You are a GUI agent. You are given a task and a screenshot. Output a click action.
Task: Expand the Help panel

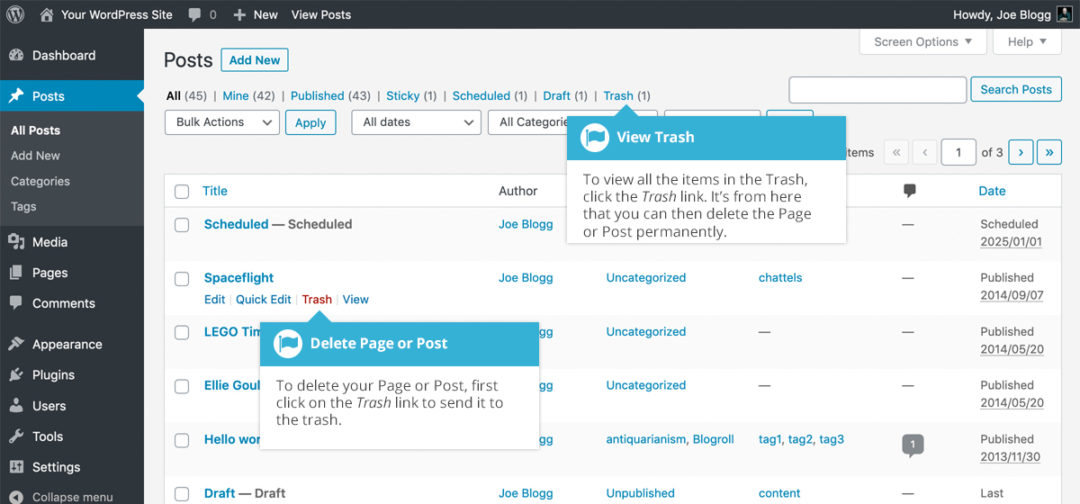pos(1027,42)
